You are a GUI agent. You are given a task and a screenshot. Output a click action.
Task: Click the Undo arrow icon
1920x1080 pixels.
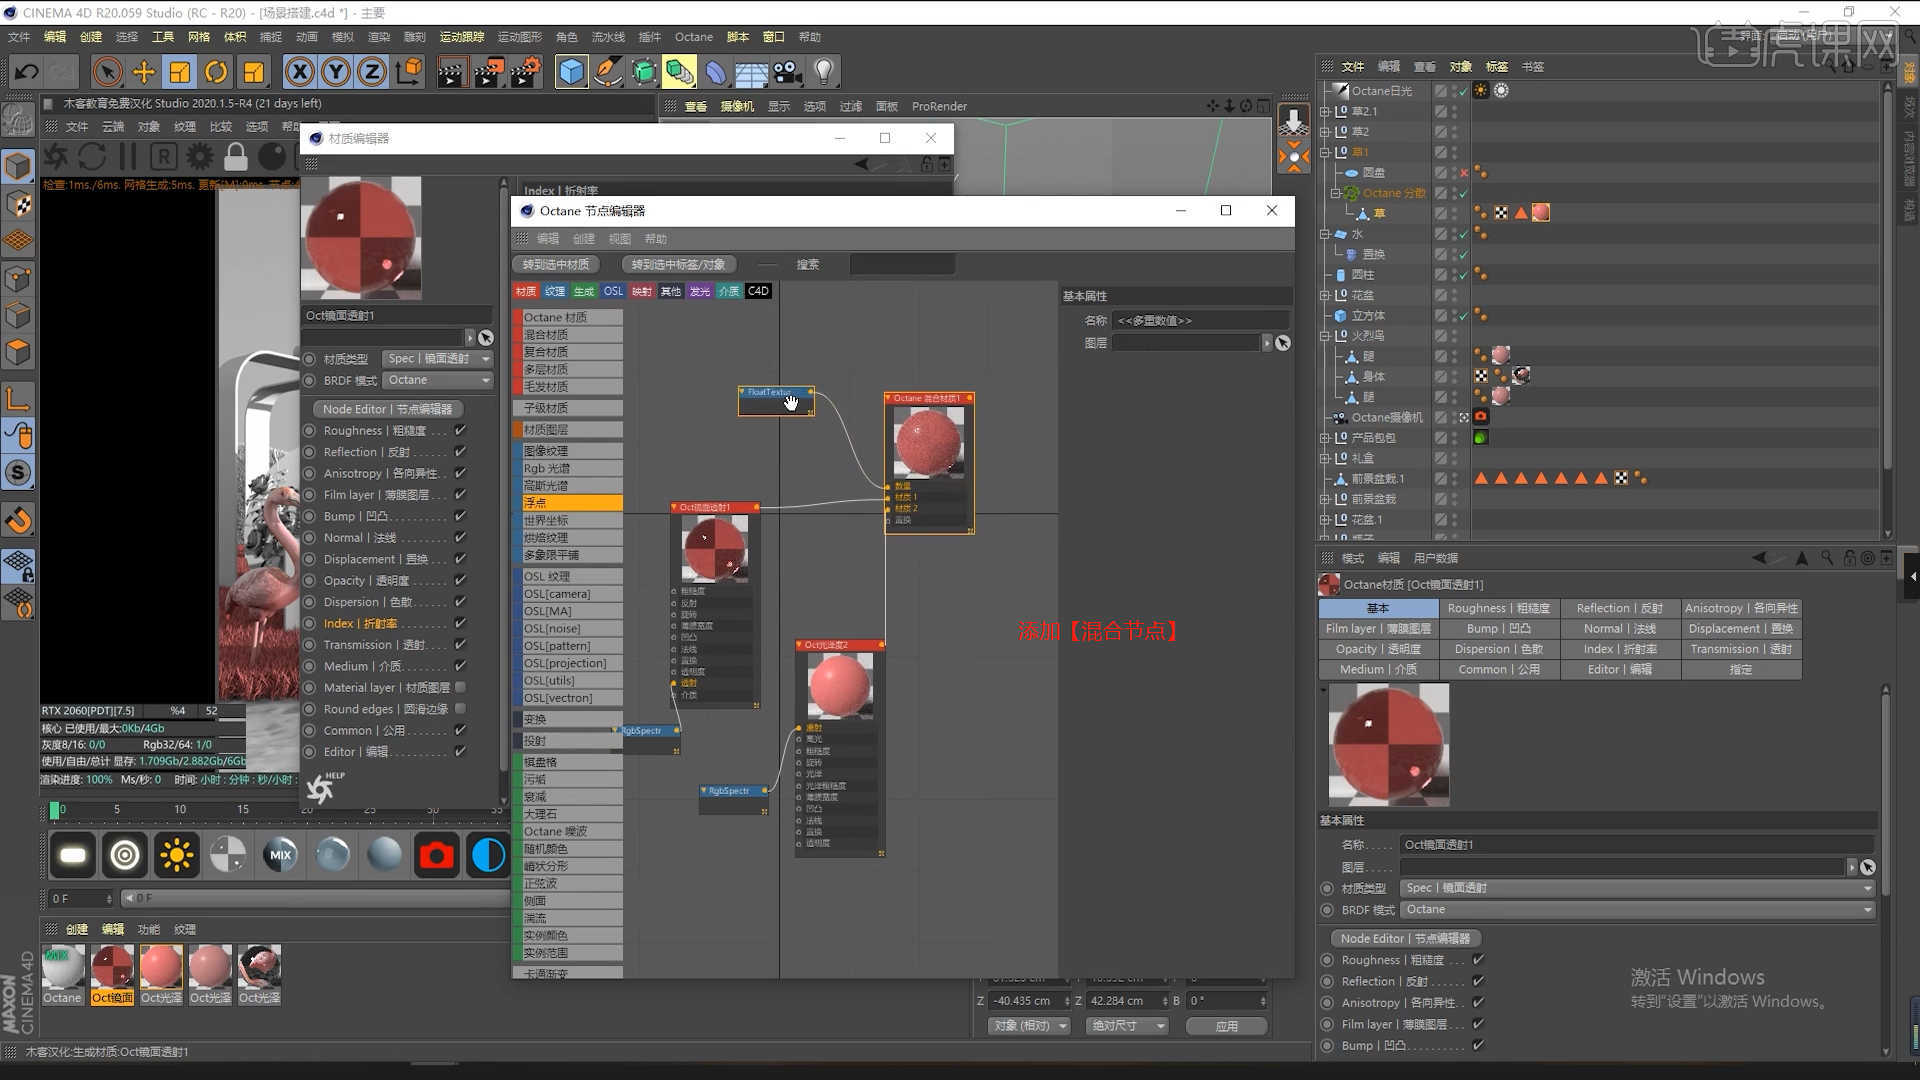(x=26, y=72)
